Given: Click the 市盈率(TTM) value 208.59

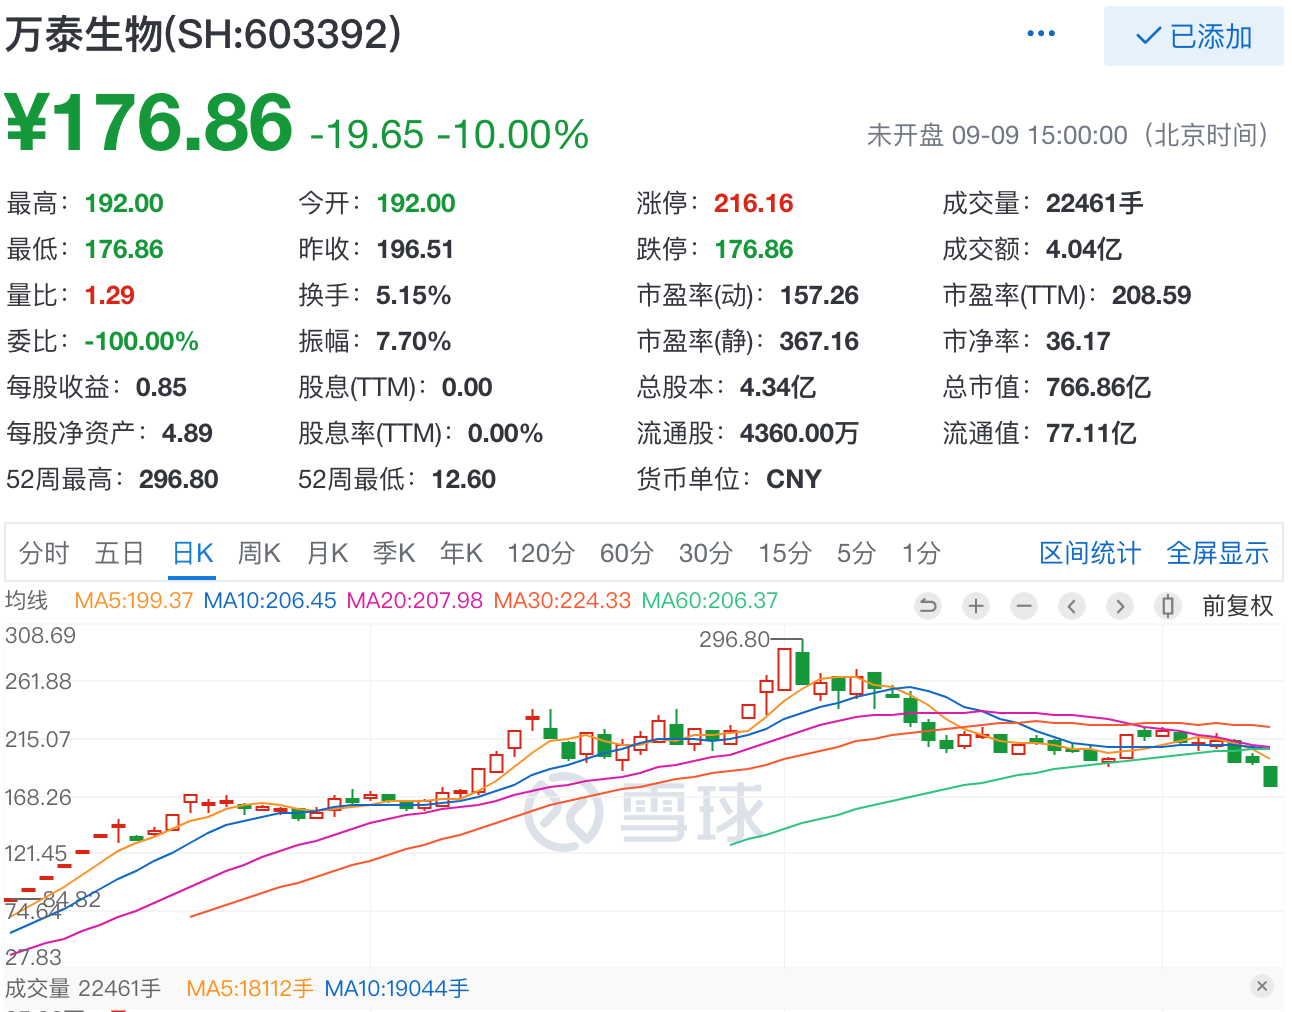Looking at the screenshot, I should 1152,296.
